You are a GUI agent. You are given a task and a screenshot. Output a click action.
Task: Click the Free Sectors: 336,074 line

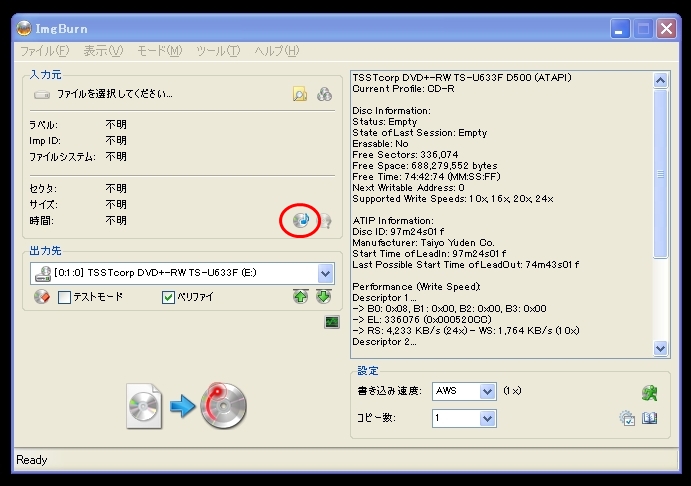[405, 155]
